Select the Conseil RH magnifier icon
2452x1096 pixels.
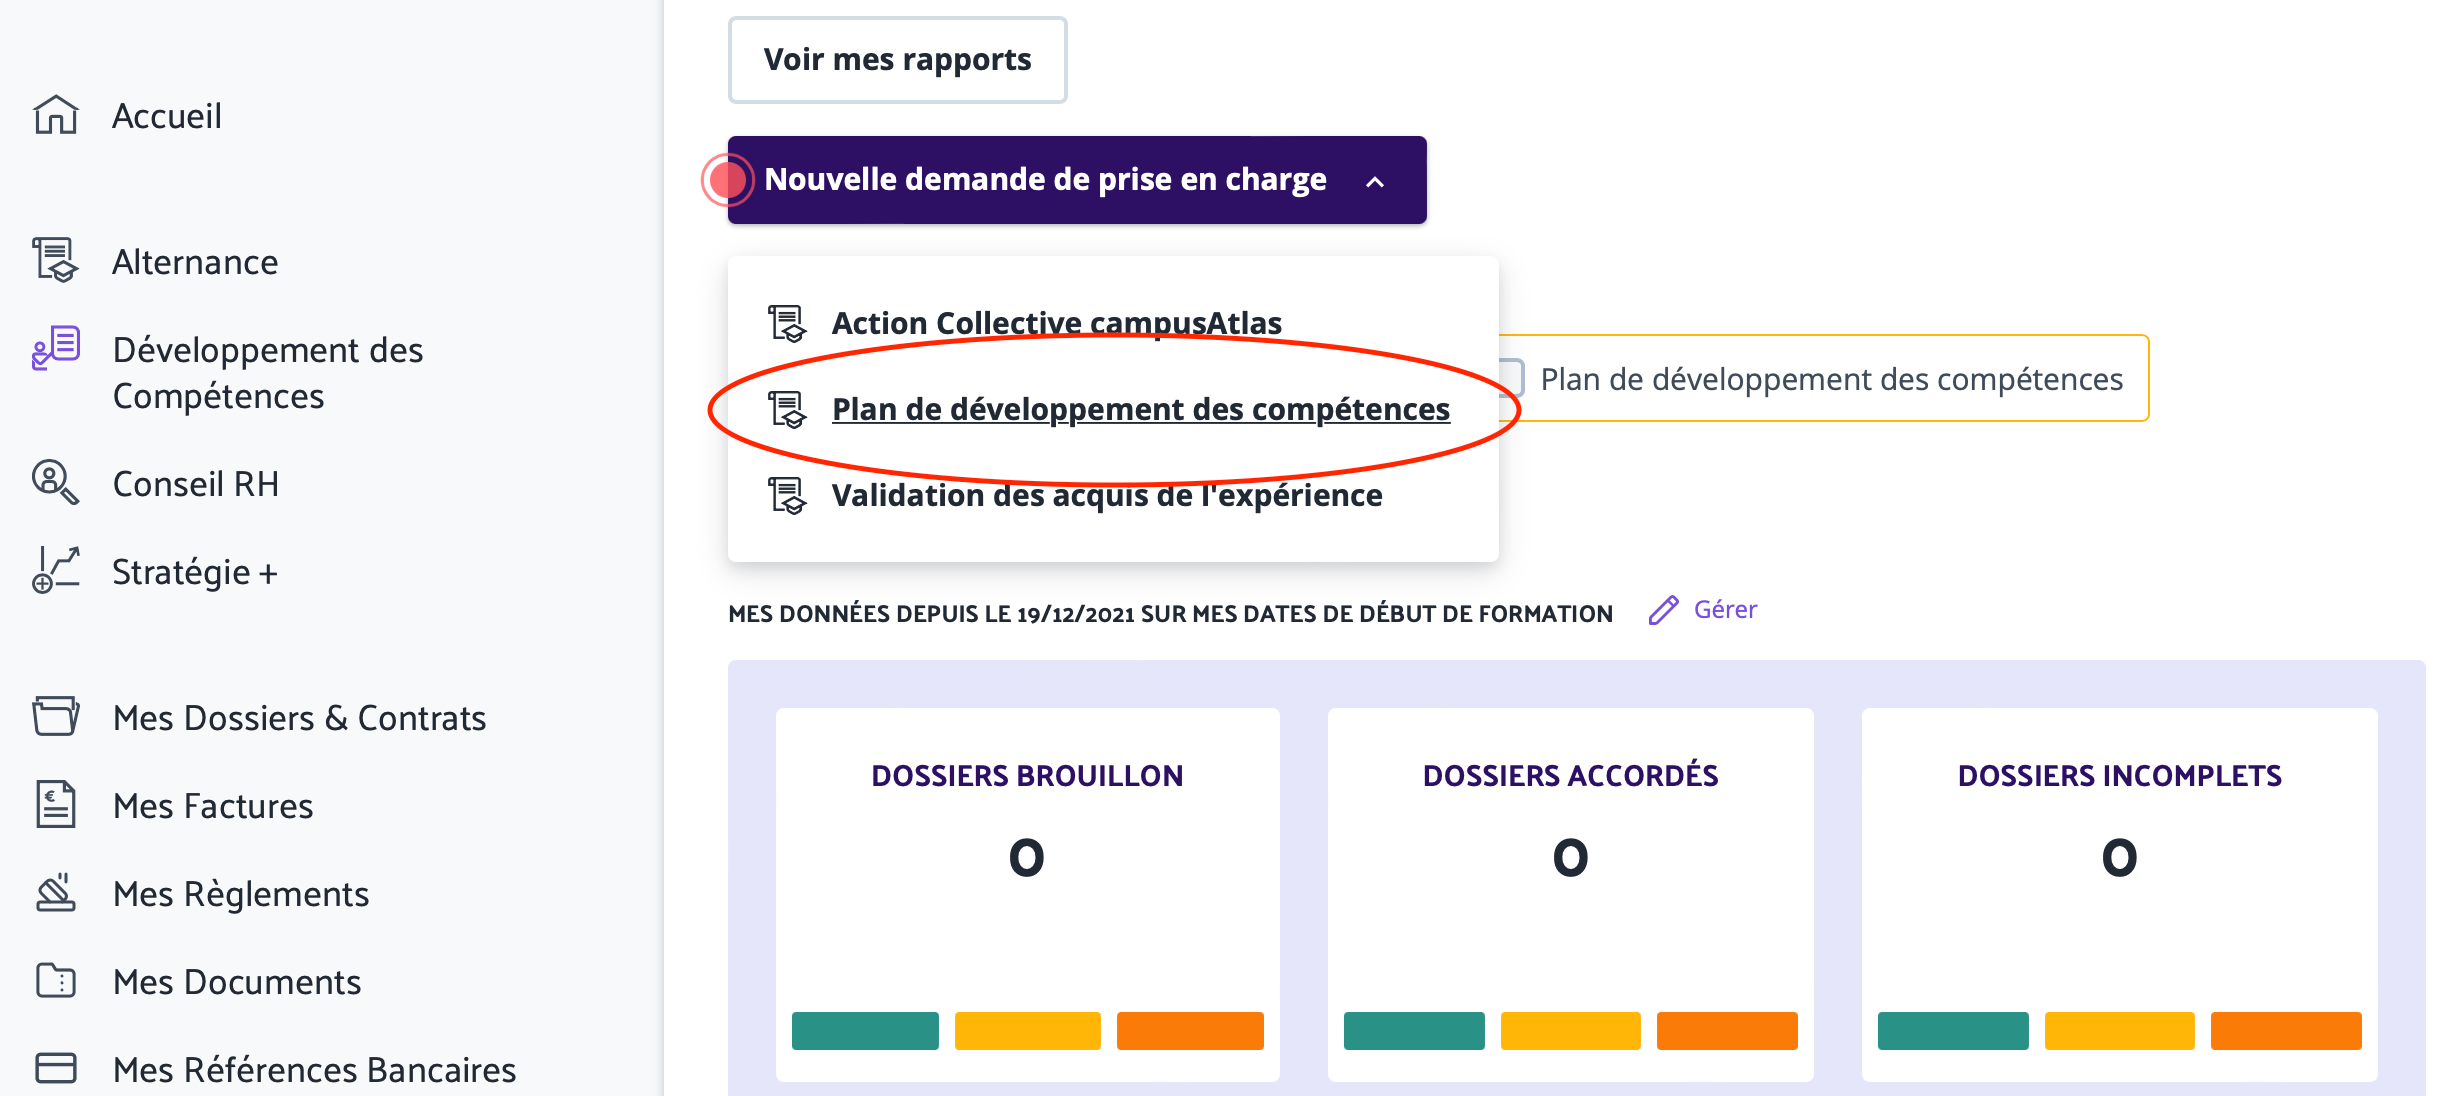click(56, 483)
